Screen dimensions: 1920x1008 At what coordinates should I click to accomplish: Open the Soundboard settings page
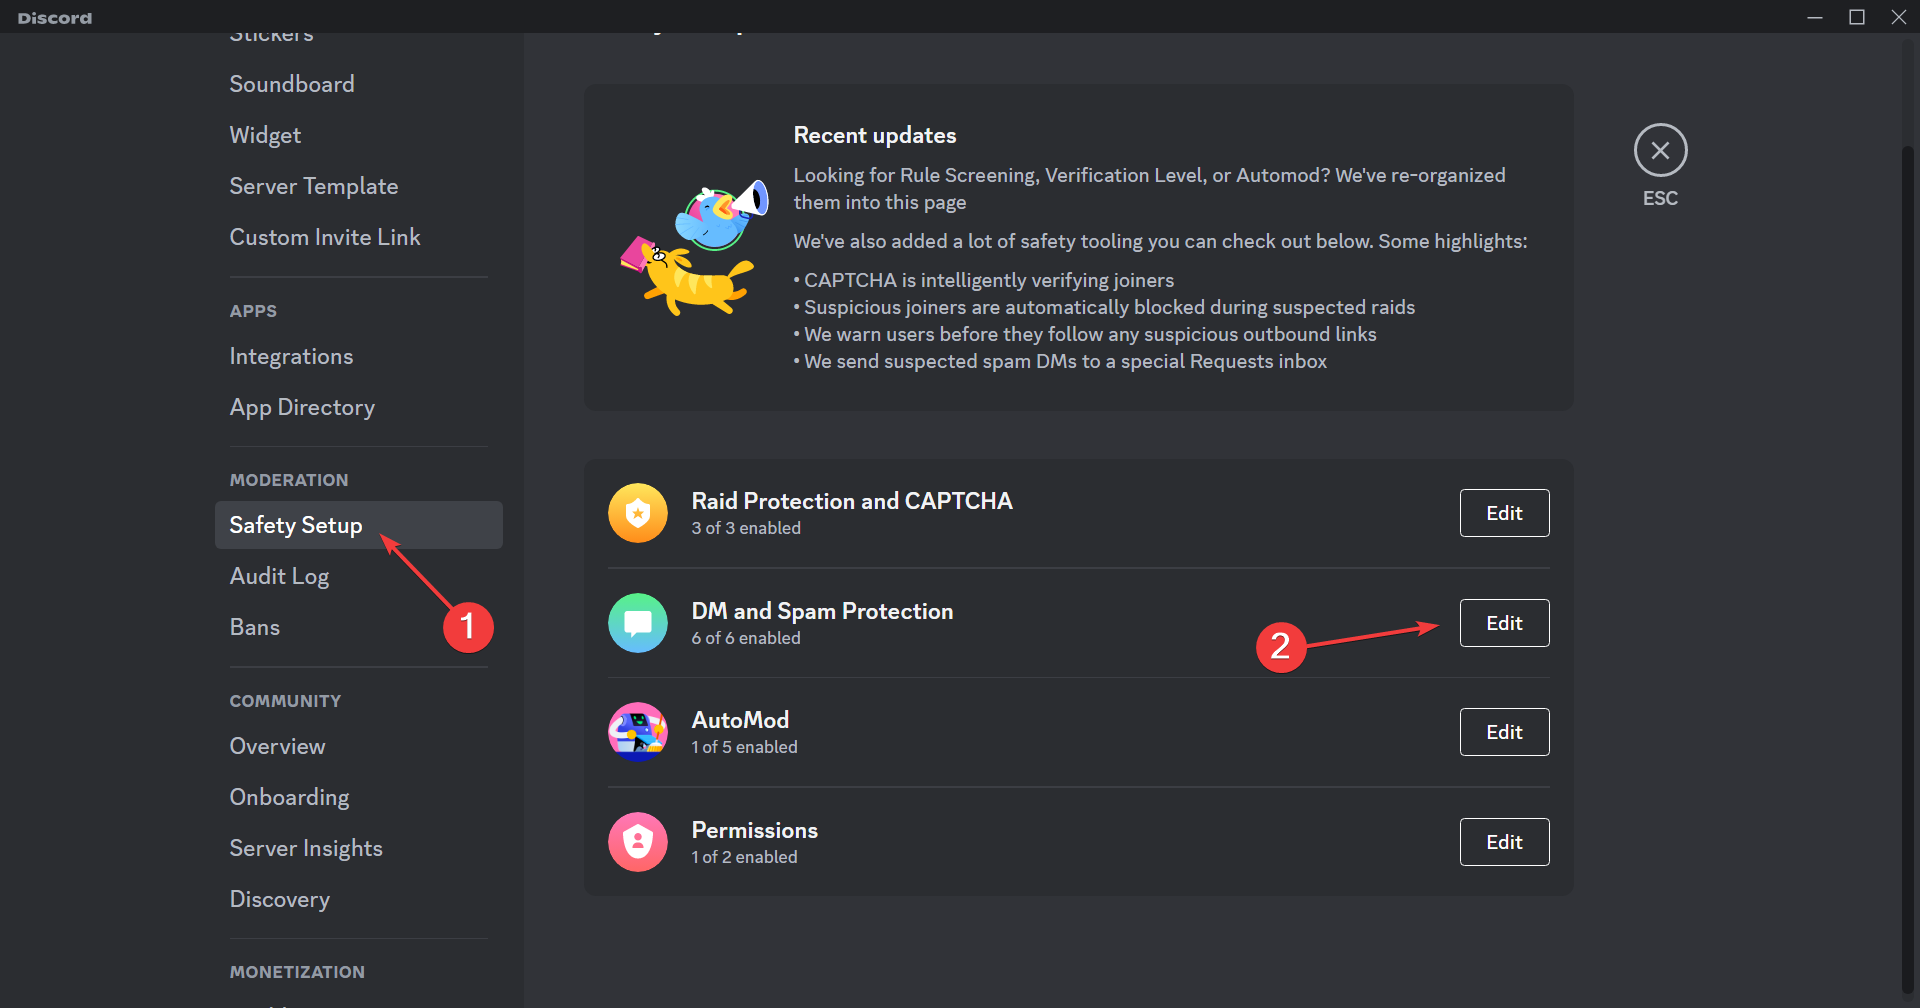(358, 84)
